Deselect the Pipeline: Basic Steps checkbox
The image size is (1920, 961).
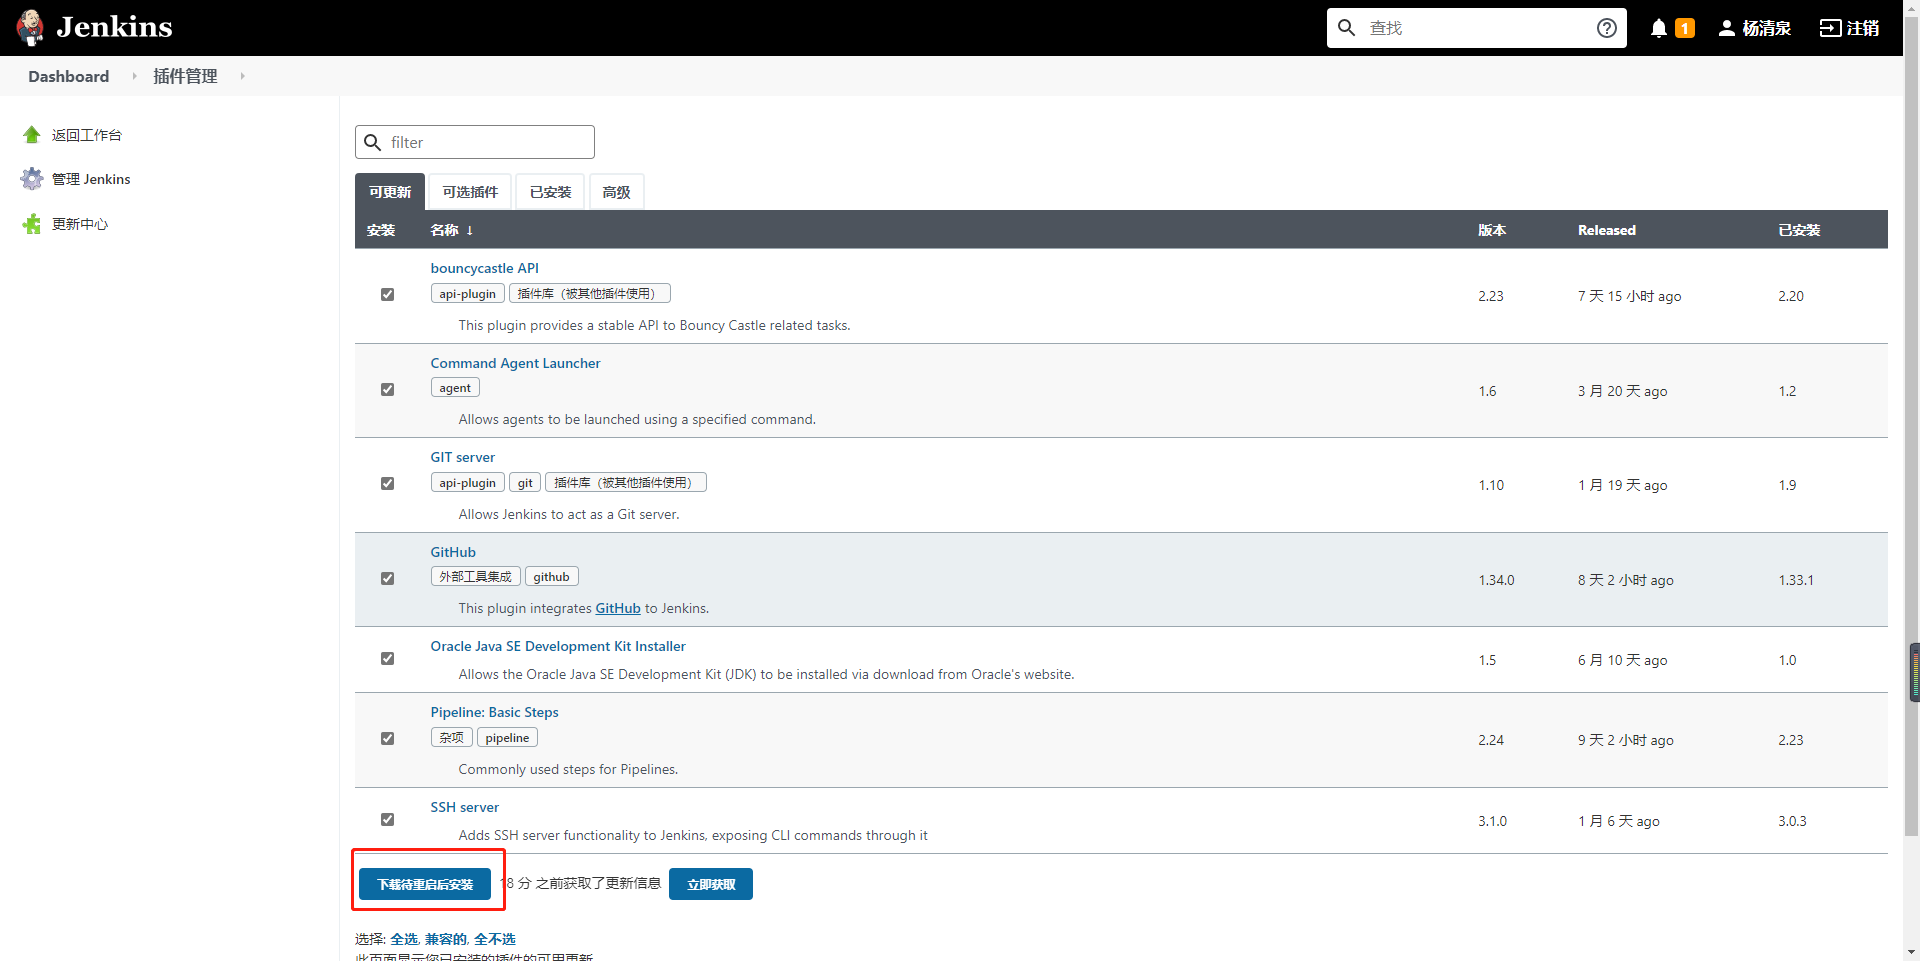pos(387,739)
